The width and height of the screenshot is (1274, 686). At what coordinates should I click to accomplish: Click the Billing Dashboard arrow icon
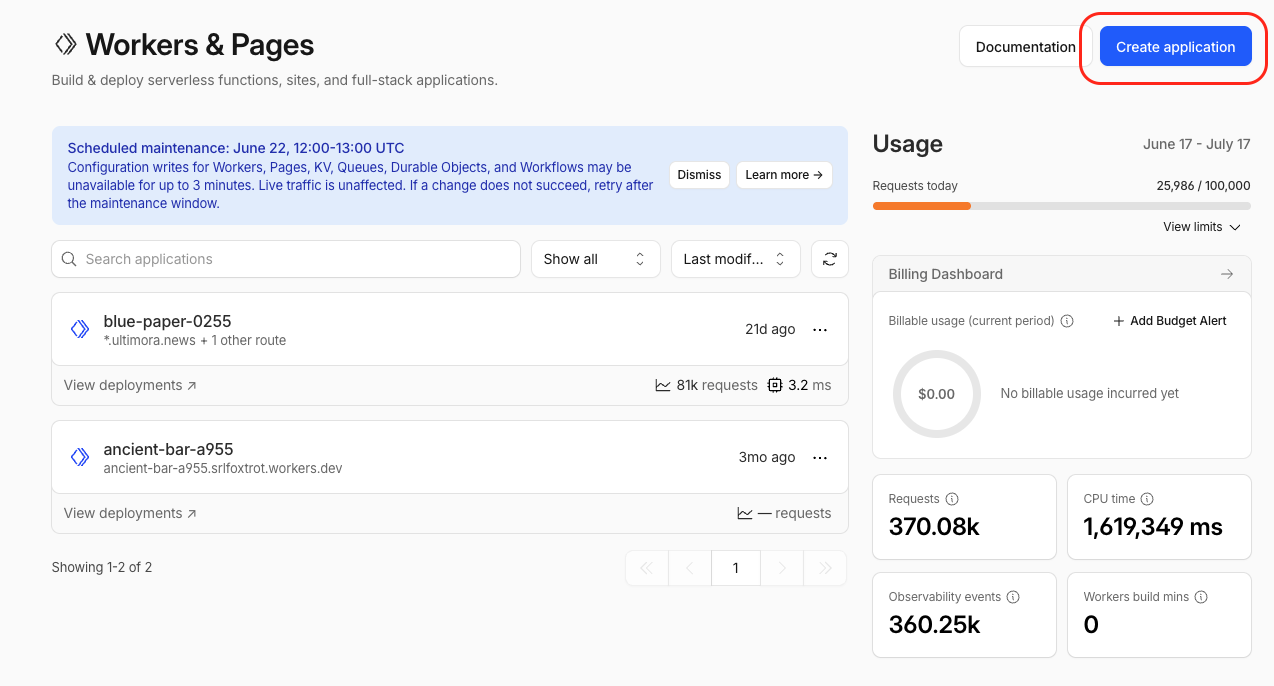1227,274
